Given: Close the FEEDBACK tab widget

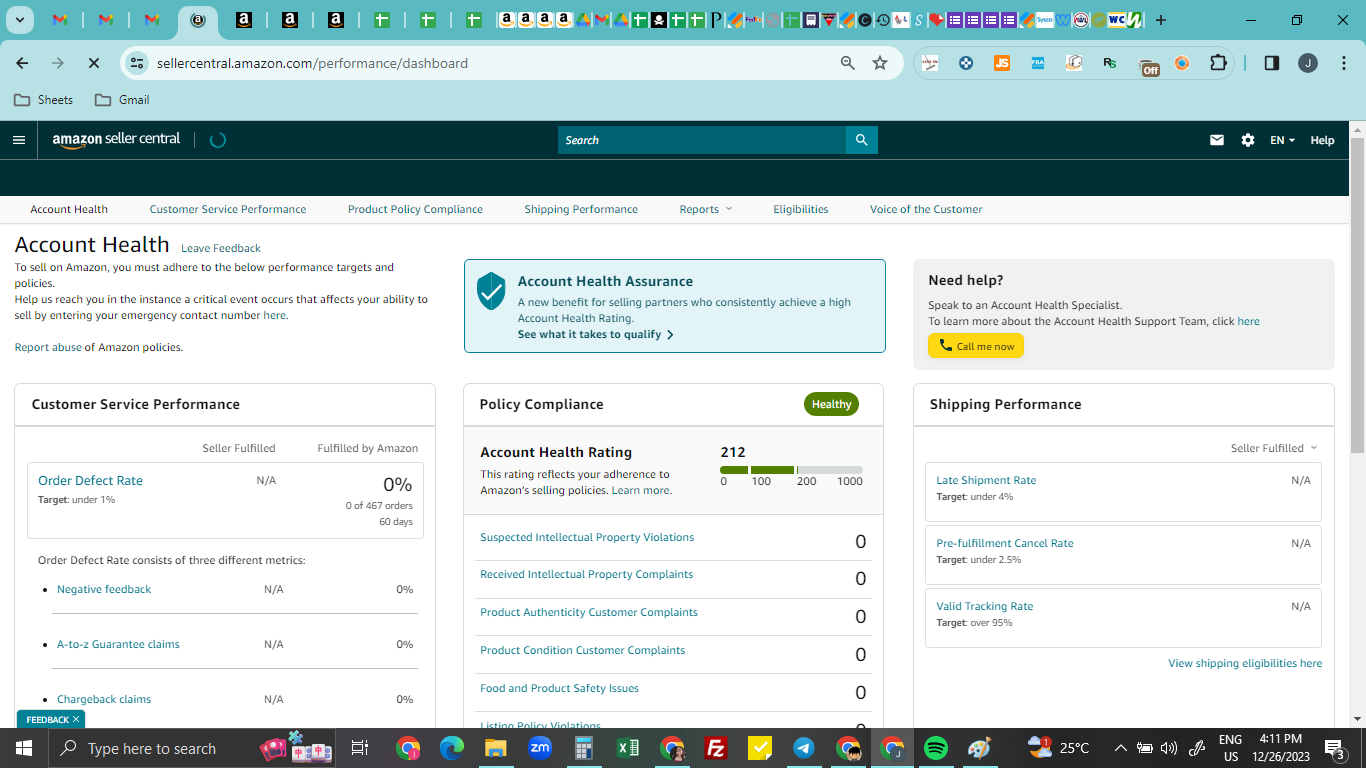Looking at the screenshot, I should tap(75, 719).
